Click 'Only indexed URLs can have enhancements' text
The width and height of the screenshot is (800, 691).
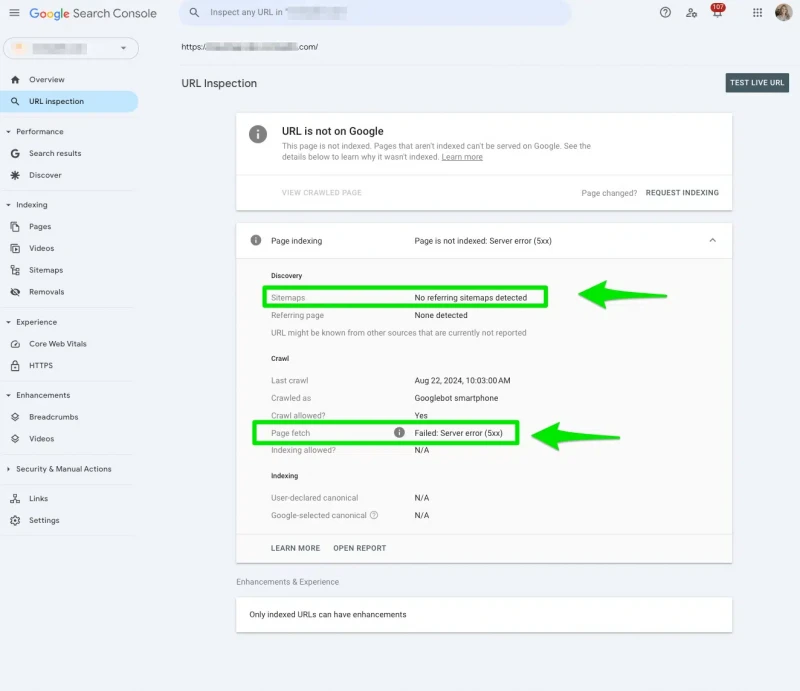point(328,614)
